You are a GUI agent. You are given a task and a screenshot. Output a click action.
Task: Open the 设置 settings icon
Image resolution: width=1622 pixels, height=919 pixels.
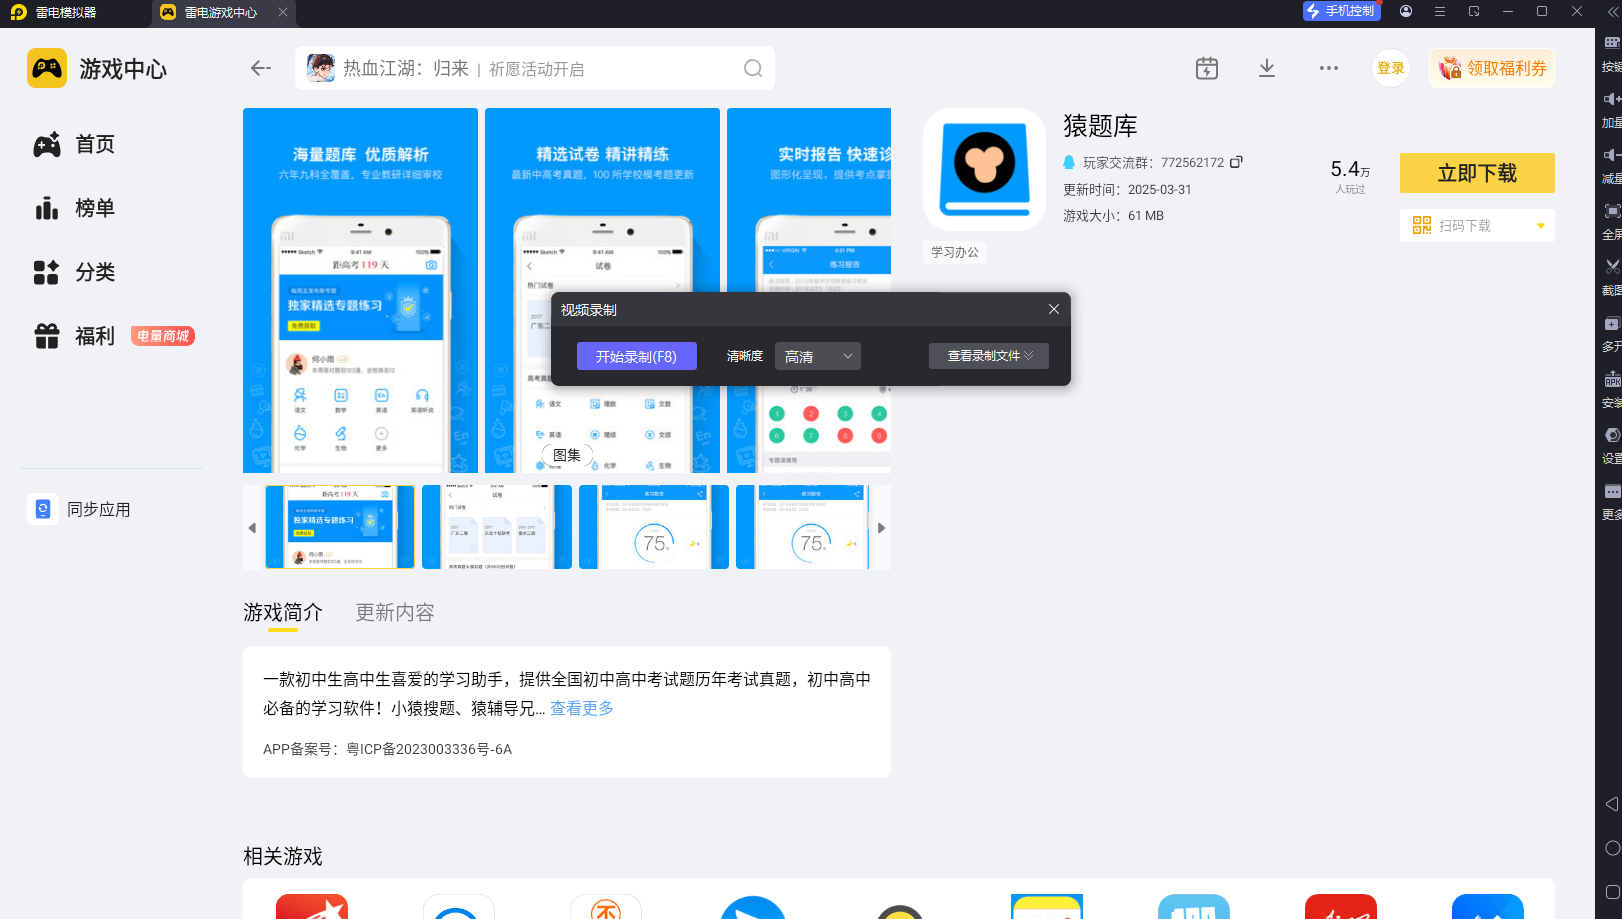pos(1610,435)
